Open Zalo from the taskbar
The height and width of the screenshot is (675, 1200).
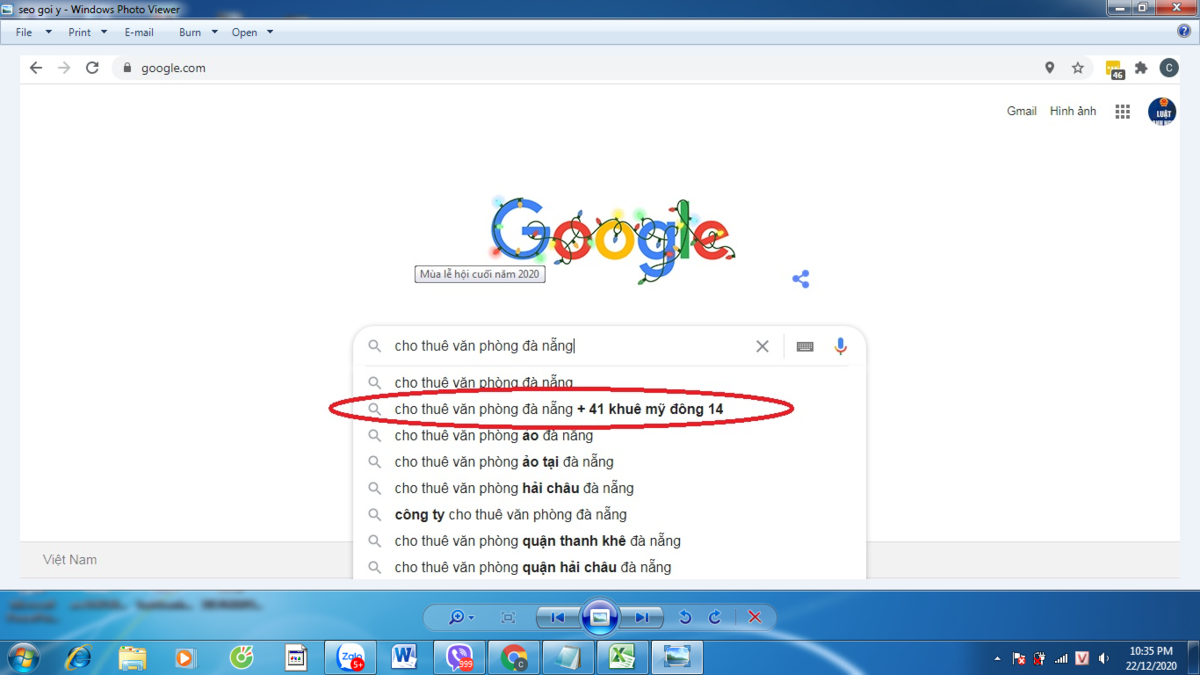[351, 658]
